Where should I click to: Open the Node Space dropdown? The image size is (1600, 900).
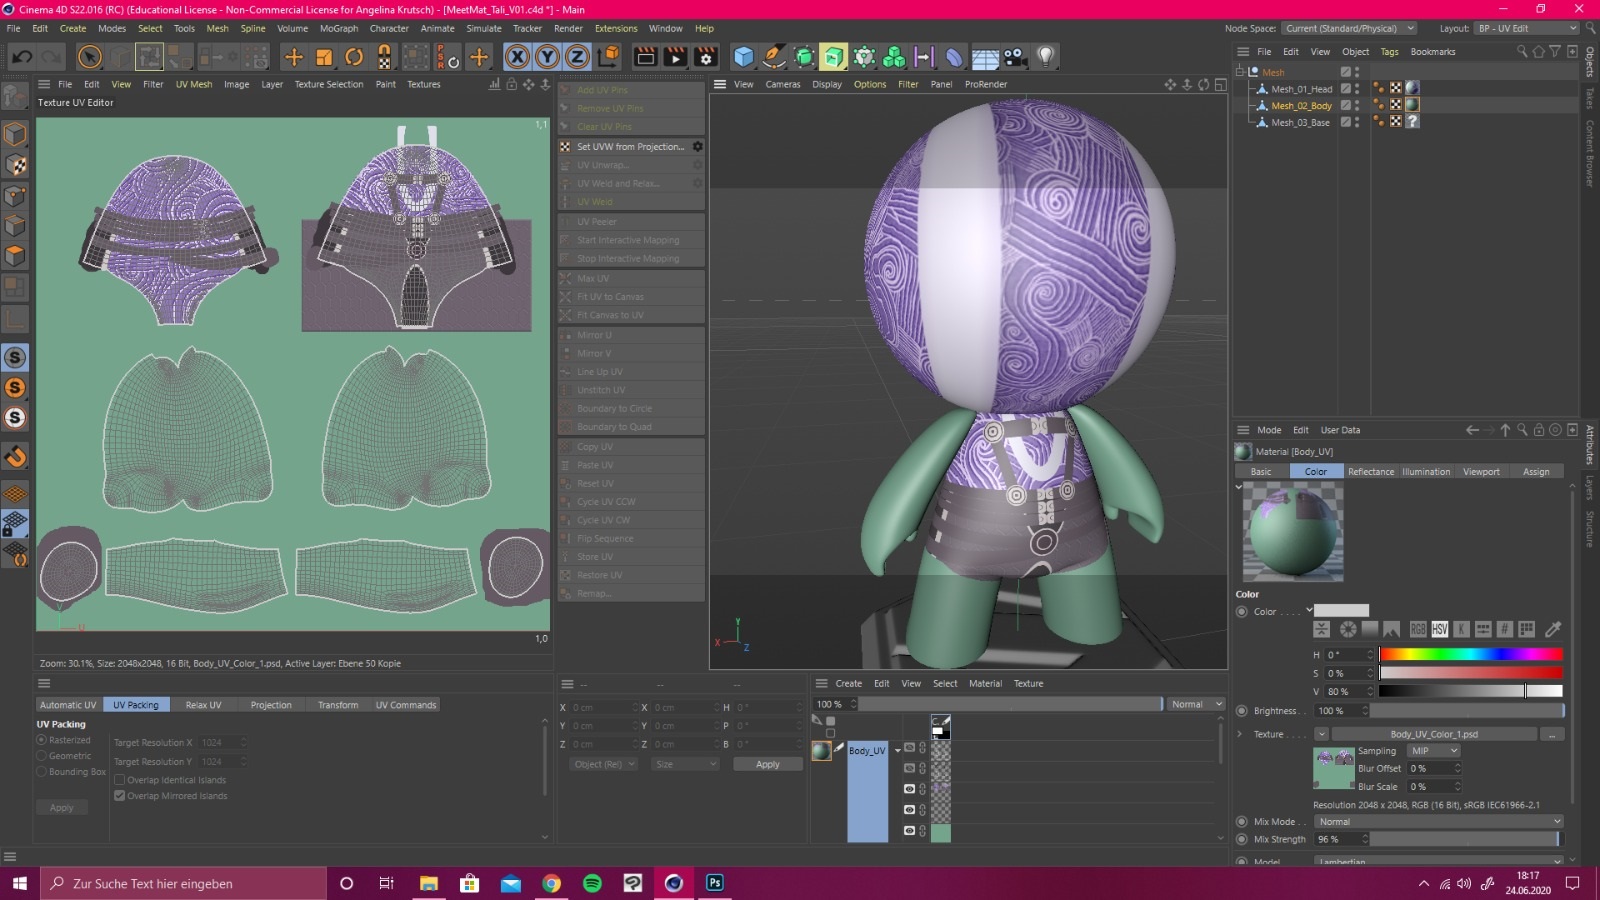click(1349, 28)
